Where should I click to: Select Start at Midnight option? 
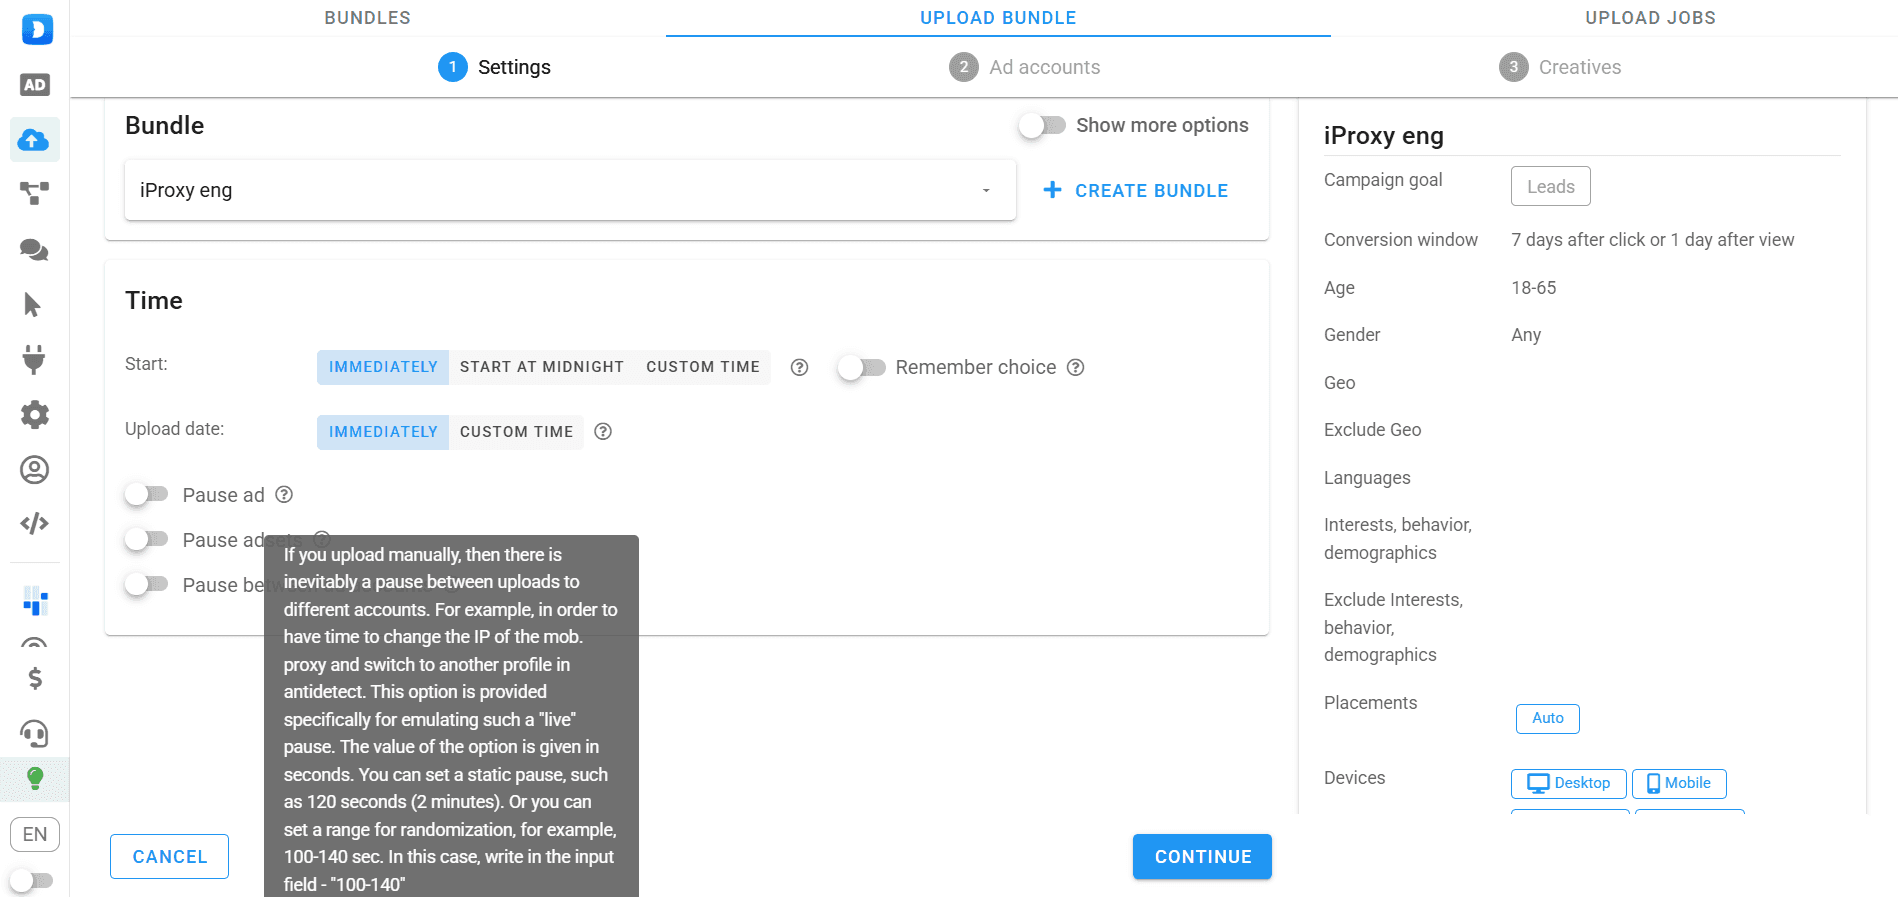[x=541, y=367]
